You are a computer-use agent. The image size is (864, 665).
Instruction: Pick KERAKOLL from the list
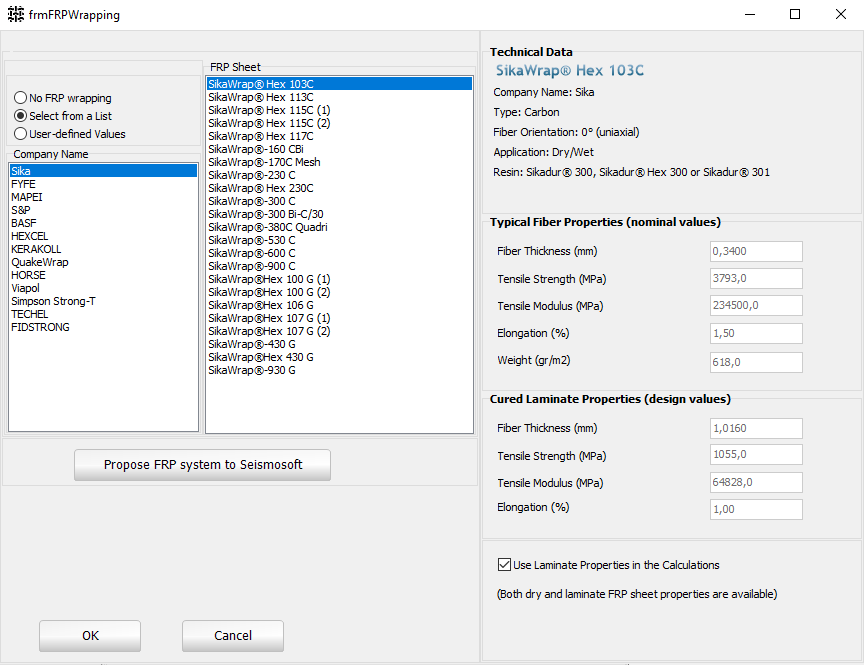(x=103, y=249)
